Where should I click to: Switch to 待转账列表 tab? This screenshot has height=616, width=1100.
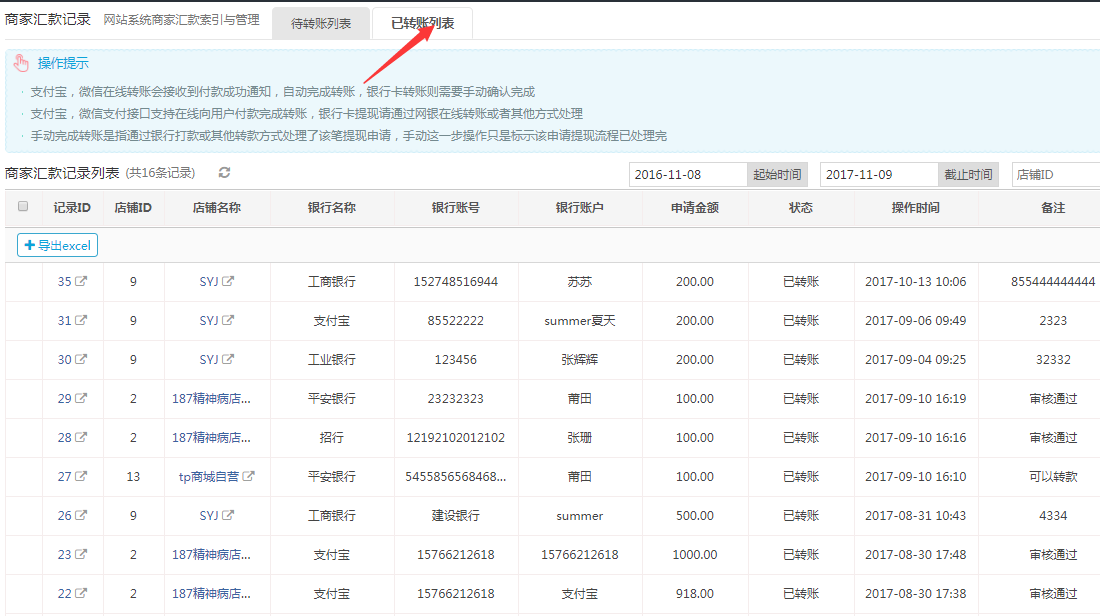pos(321,23)
